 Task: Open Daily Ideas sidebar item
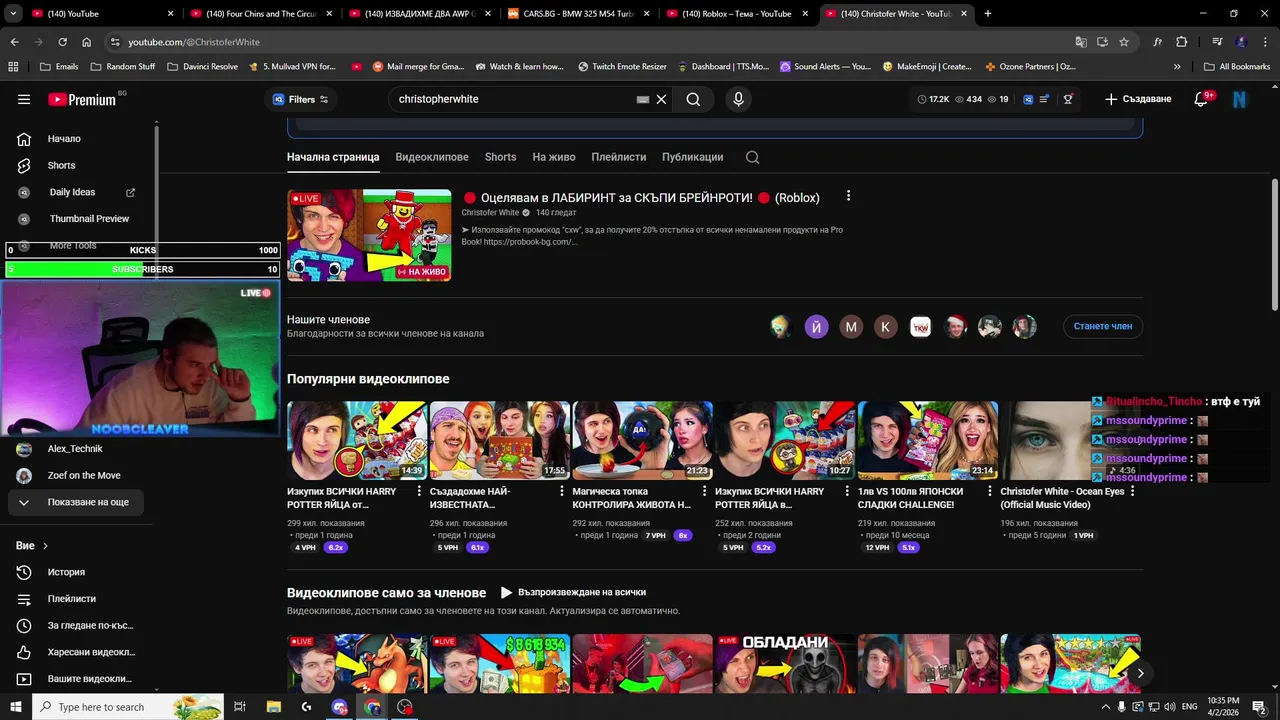78,192
